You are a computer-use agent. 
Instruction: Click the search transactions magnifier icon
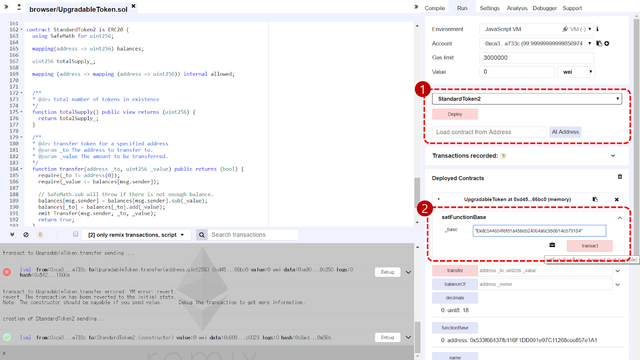click(x=202, y=235)
